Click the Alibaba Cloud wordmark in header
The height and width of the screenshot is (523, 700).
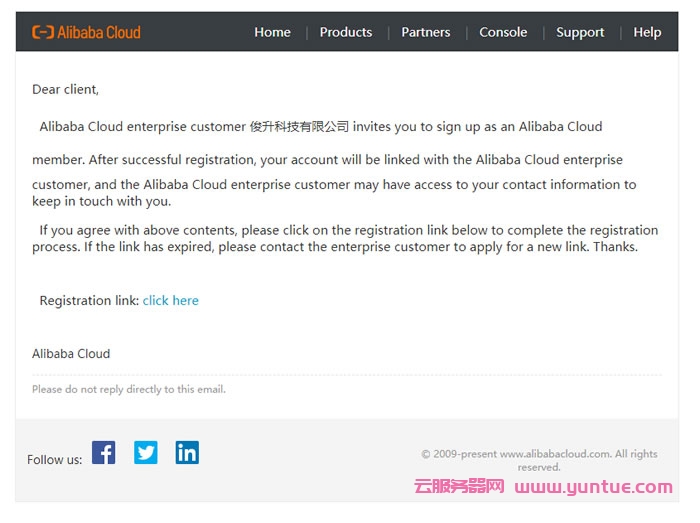(99, 32)
